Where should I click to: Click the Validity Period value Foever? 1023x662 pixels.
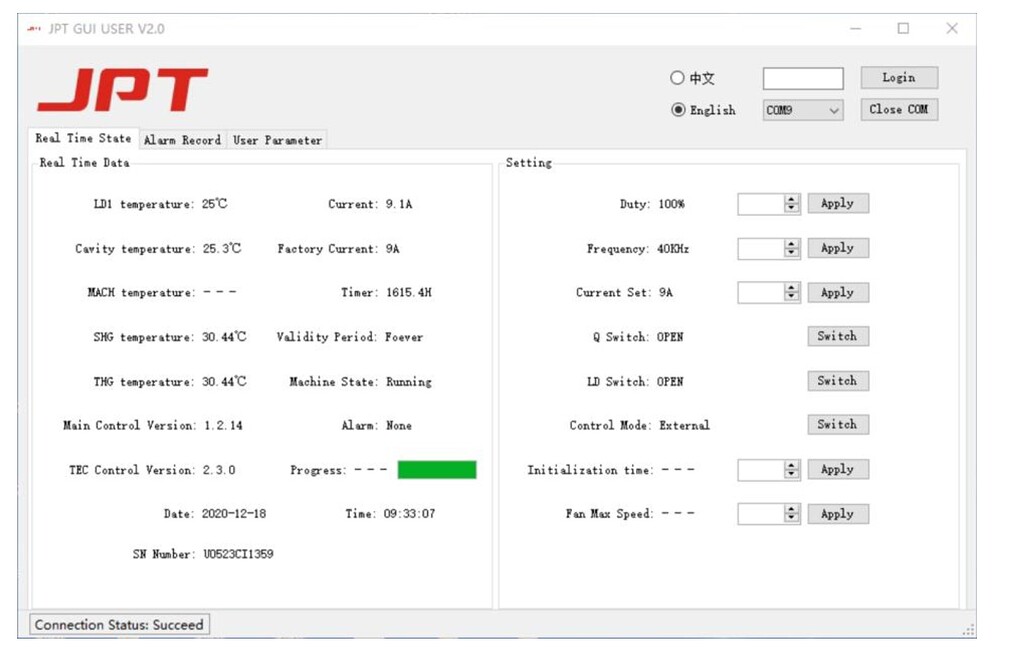[x=405, y=337]
